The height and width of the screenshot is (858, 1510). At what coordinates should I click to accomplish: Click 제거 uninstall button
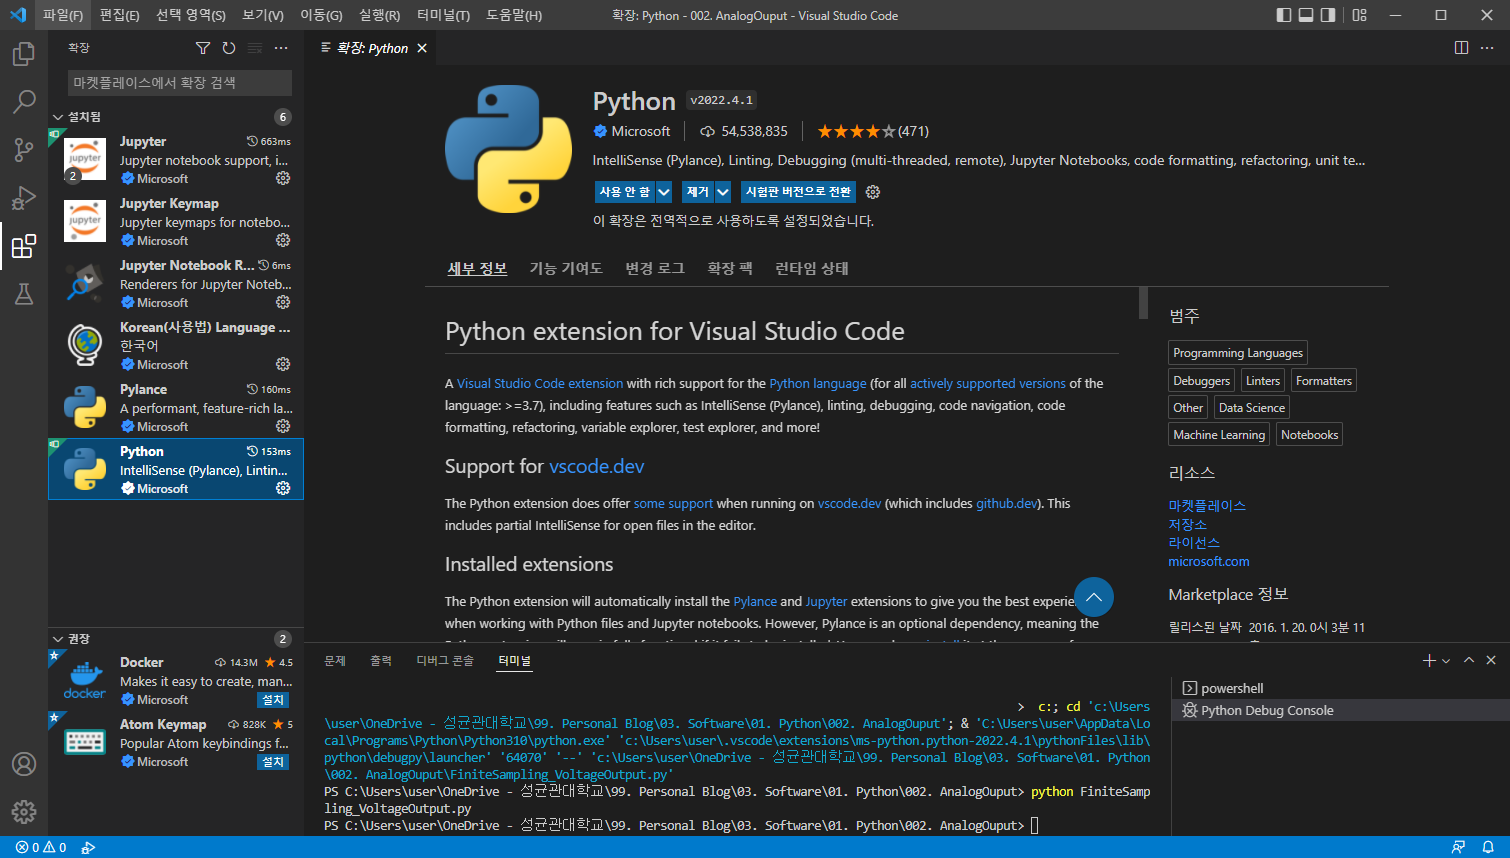(698, 192)
